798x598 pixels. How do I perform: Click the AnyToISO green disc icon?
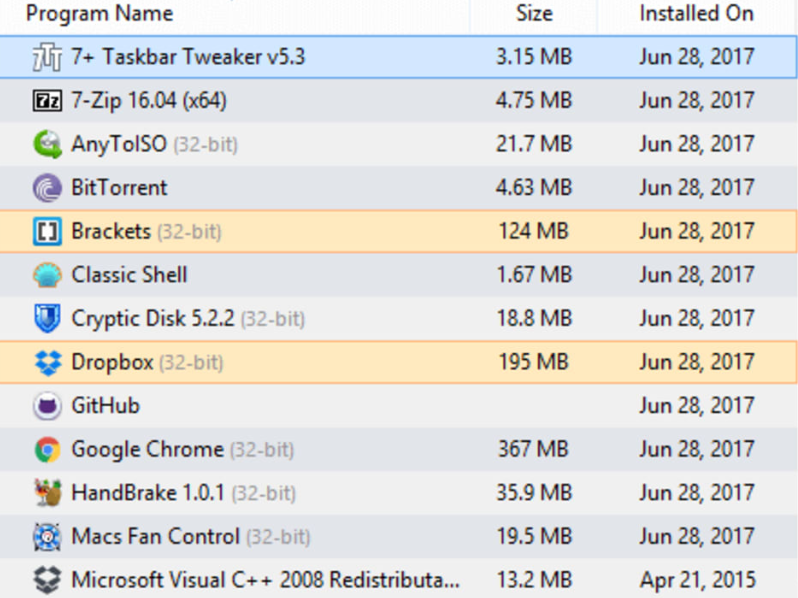tap(47, 145)
